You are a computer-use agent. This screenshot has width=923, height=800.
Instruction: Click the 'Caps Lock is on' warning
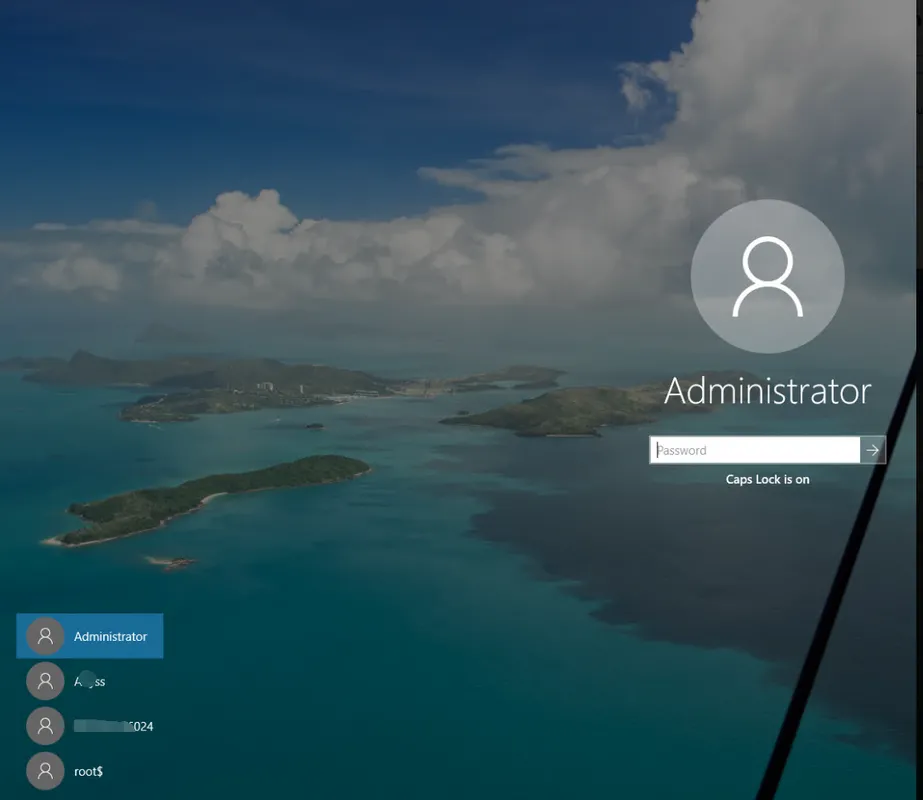point(767,480)
